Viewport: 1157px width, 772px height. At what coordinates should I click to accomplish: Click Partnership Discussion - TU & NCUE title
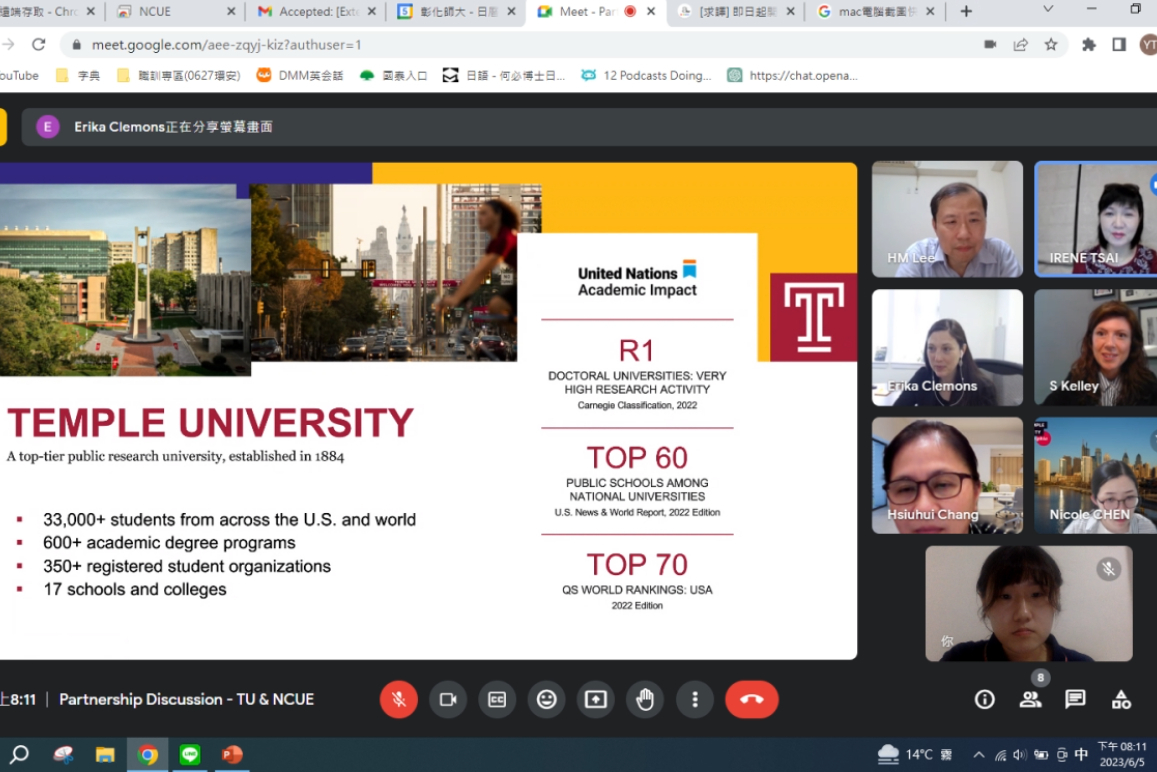186,699
